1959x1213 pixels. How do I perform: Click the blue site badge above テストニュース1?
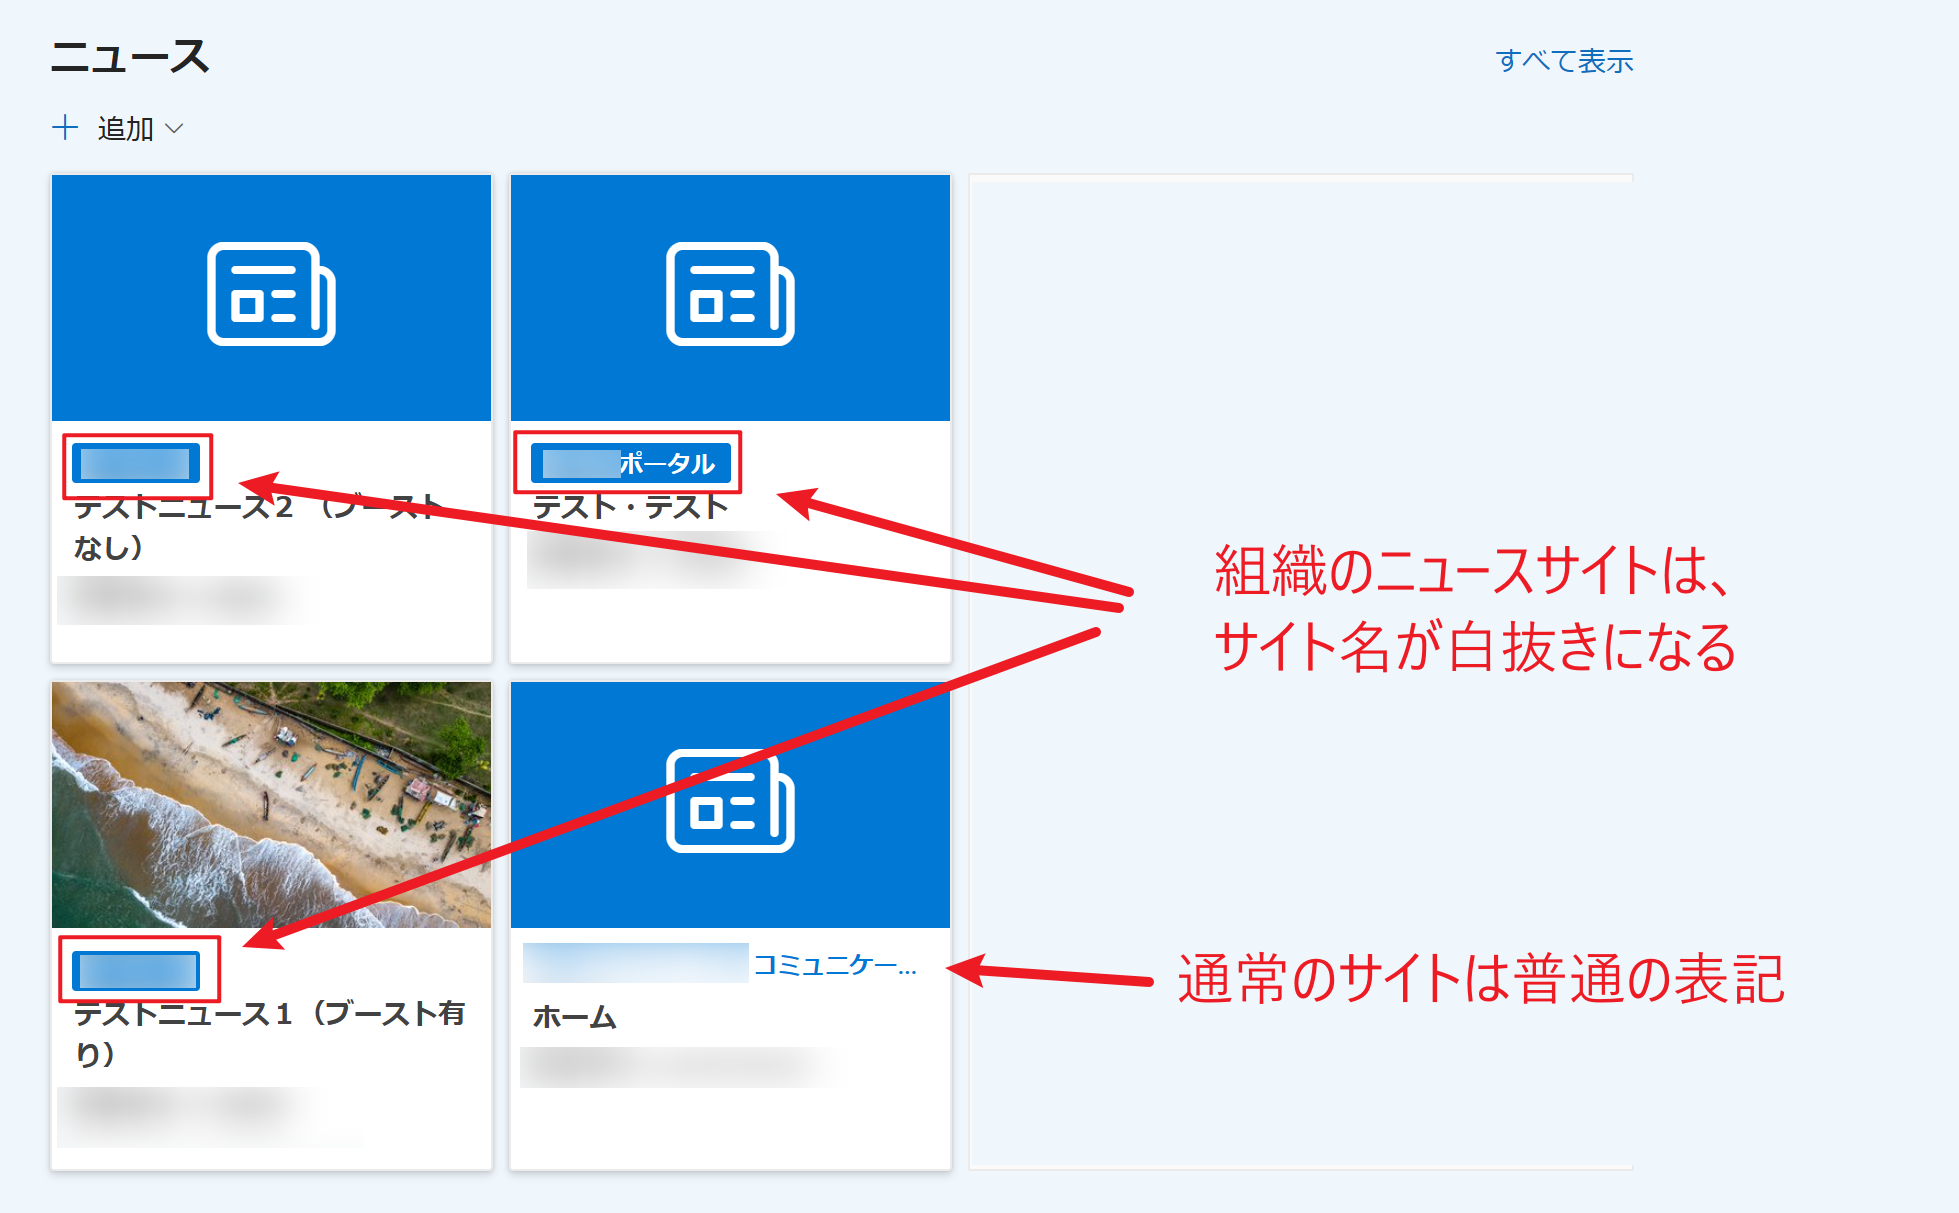click(x=138, y=969)
